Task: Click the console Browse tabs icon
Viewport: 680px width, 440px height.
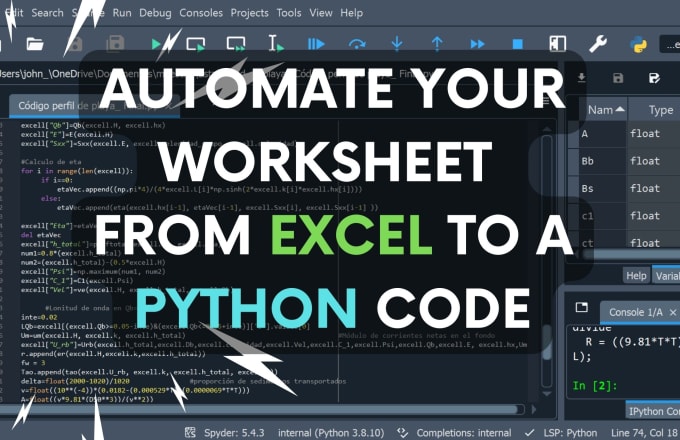Action: pos(582,307)
